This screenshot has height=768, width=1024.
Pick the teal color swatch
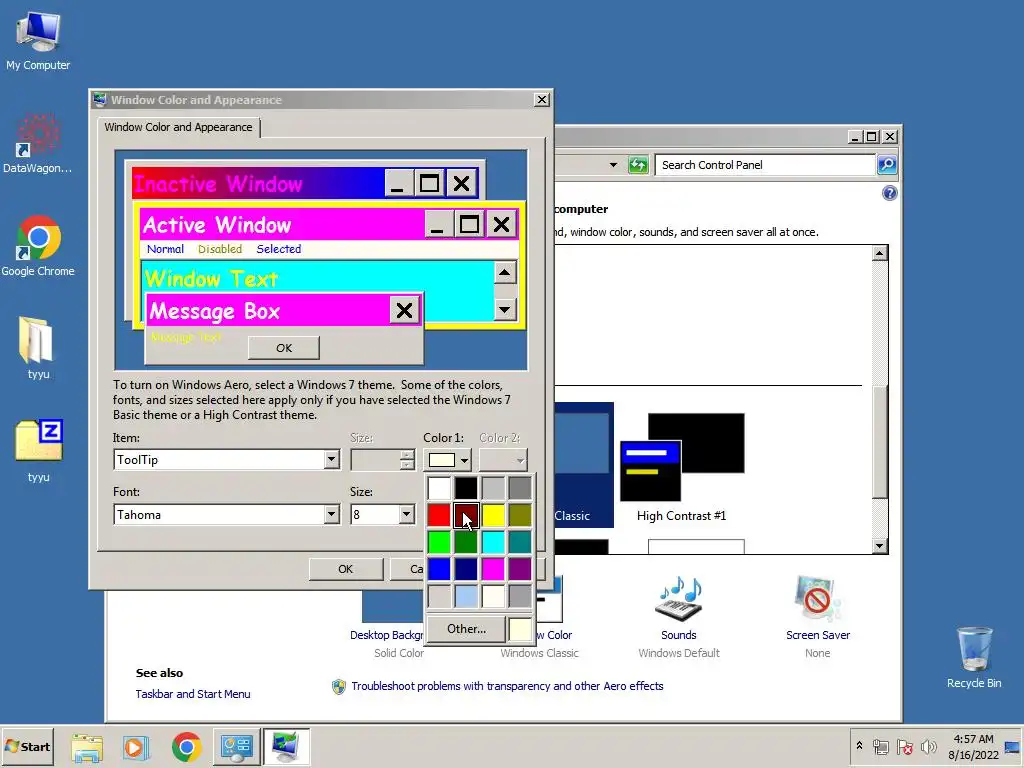(x=520, y=542)
